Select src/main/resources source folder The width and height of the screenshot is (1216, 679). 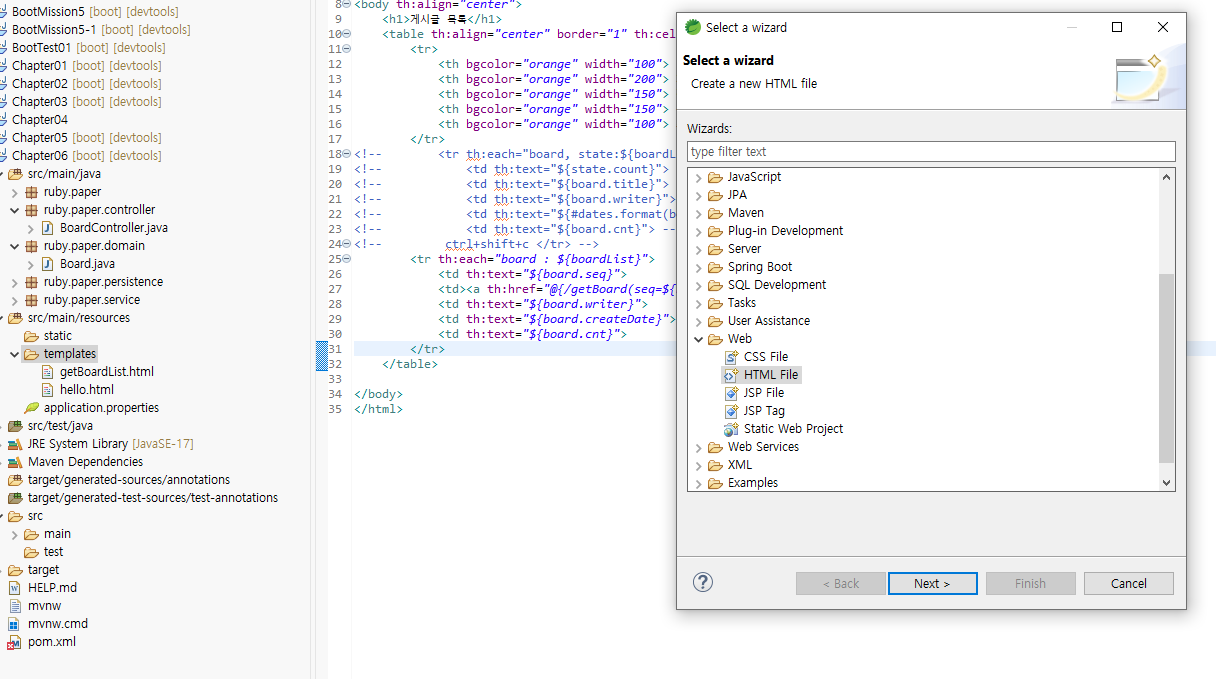pyautogui.click(x=79, y=318)
